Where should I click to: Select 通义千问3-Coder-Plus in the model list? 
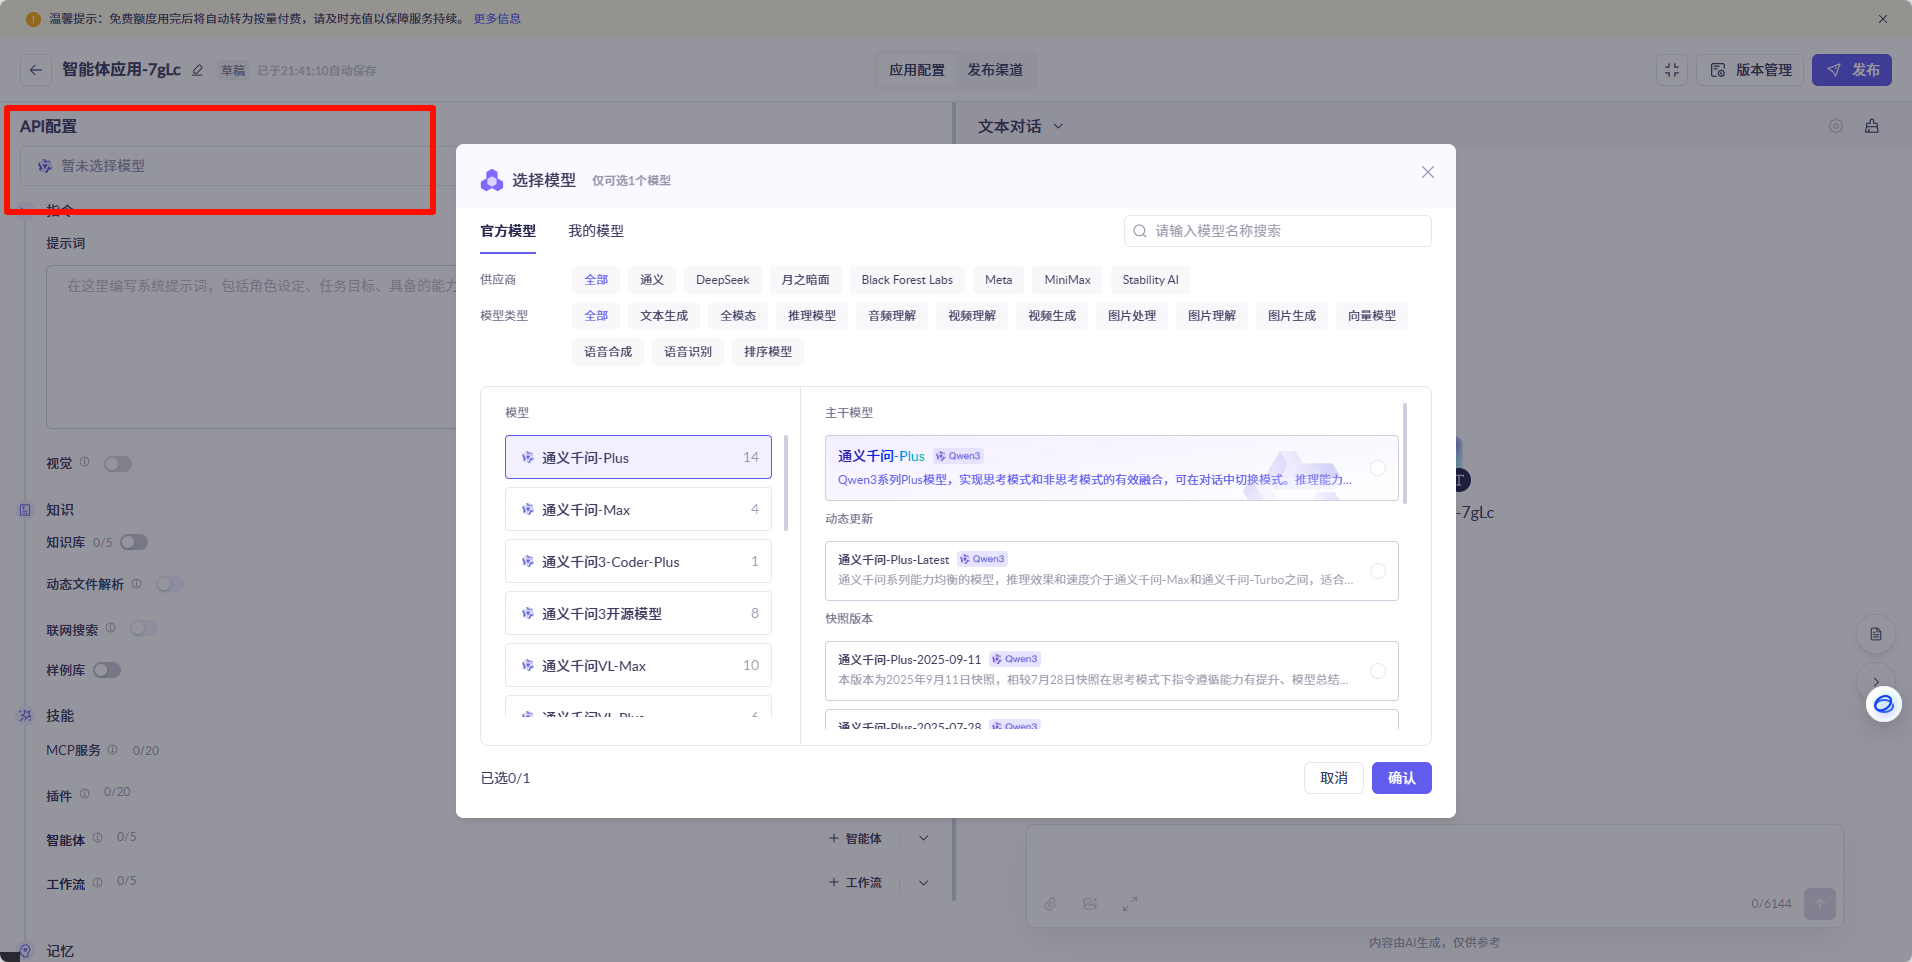click(x=638, y=561)
